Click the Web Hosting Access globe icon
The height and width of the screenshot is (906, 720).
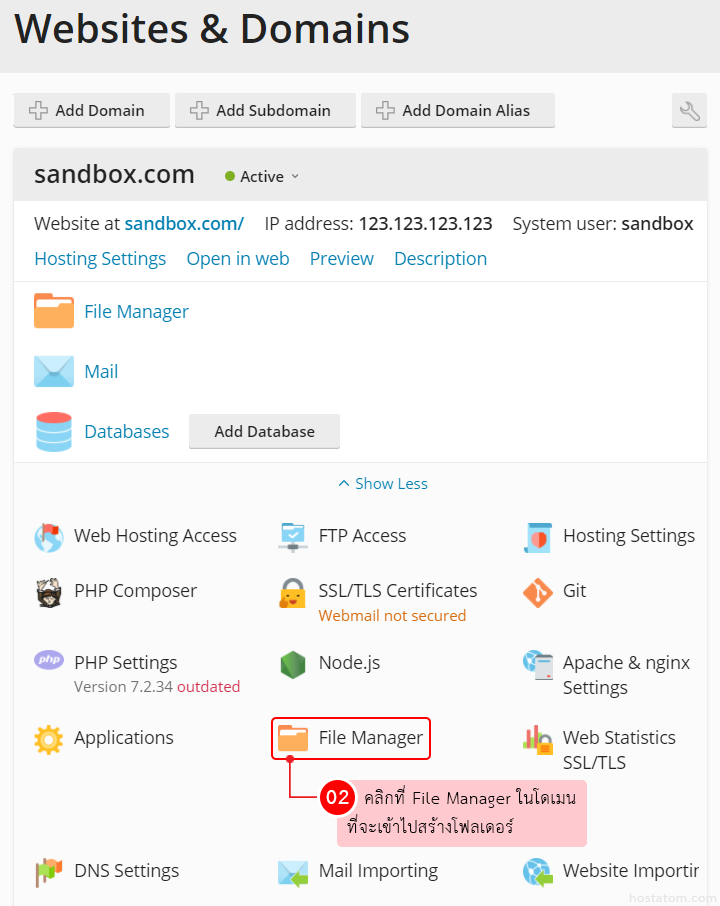click(49, 537)
